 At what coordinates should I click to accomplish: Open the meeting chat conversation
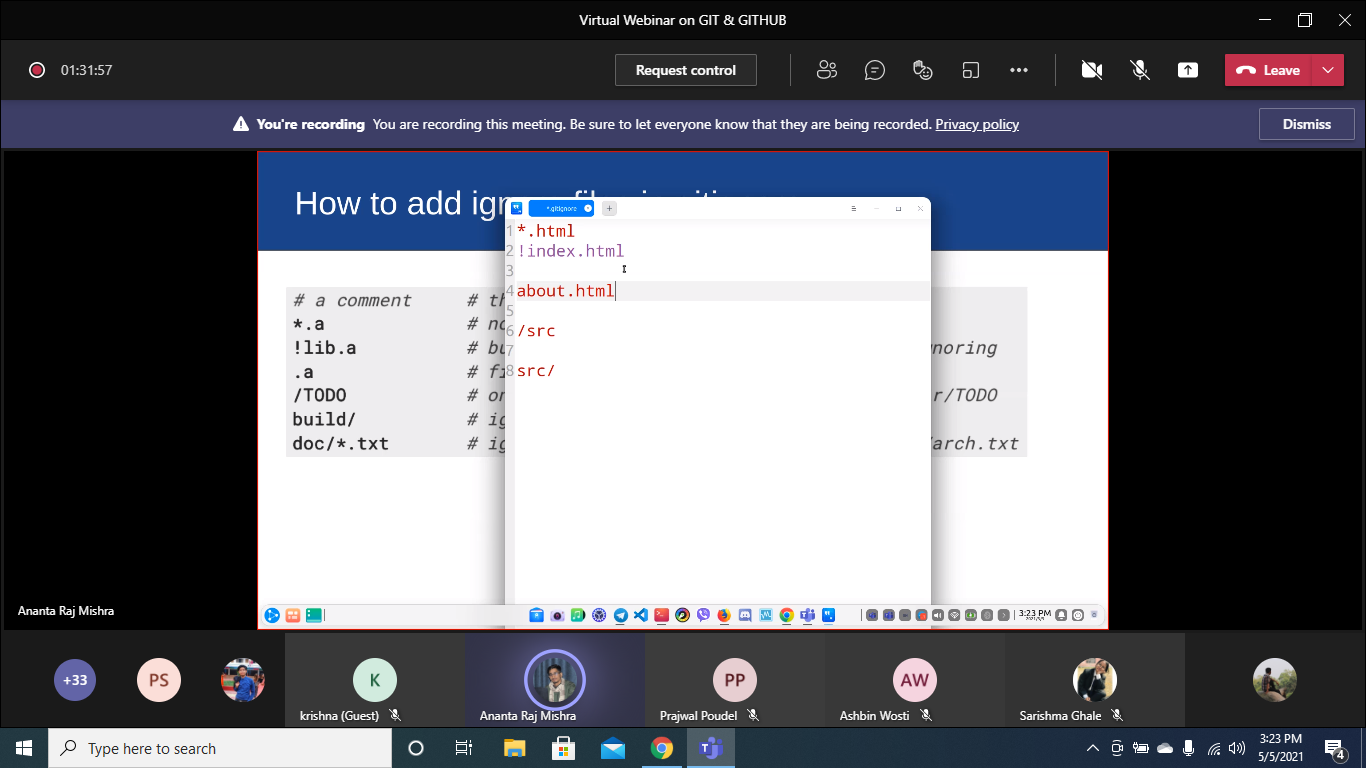coord(875,70)
